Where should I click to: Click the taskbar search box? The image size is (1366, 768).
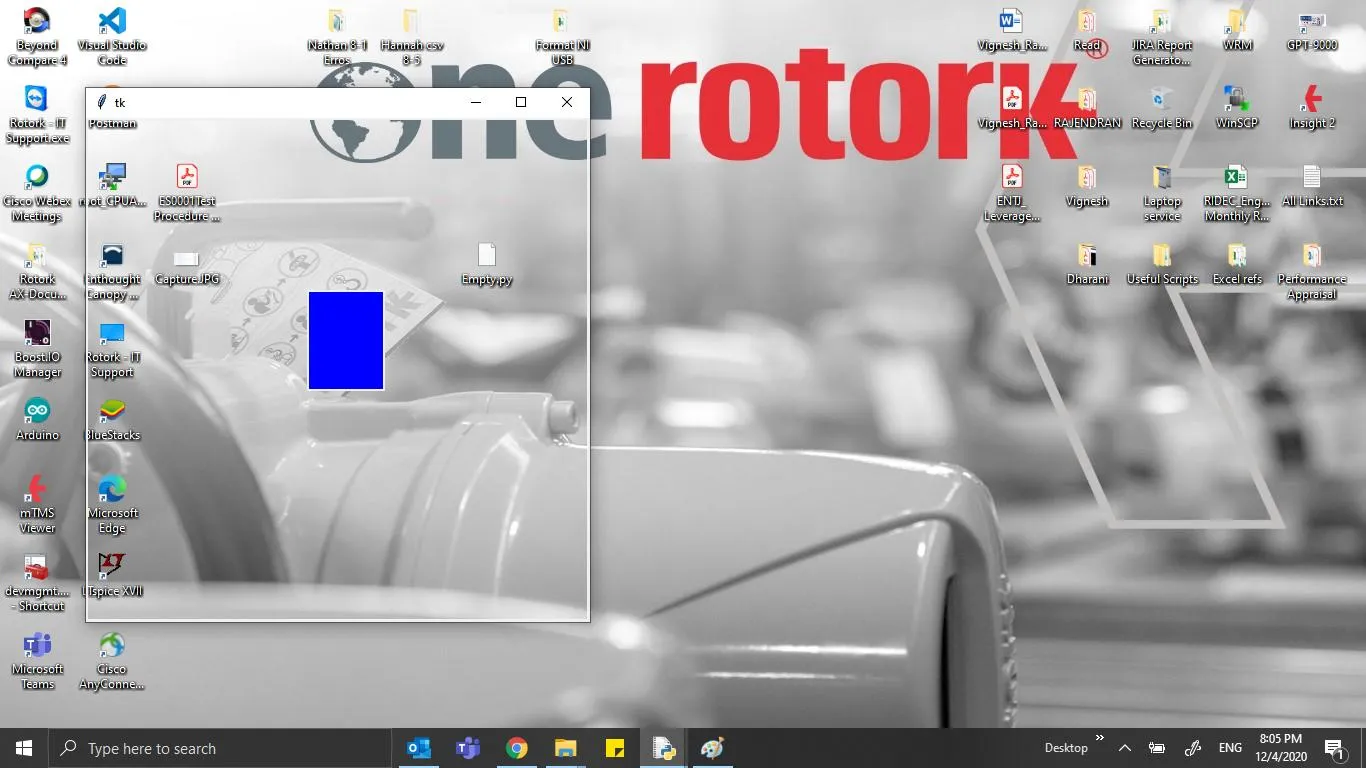tap(220, 748)
